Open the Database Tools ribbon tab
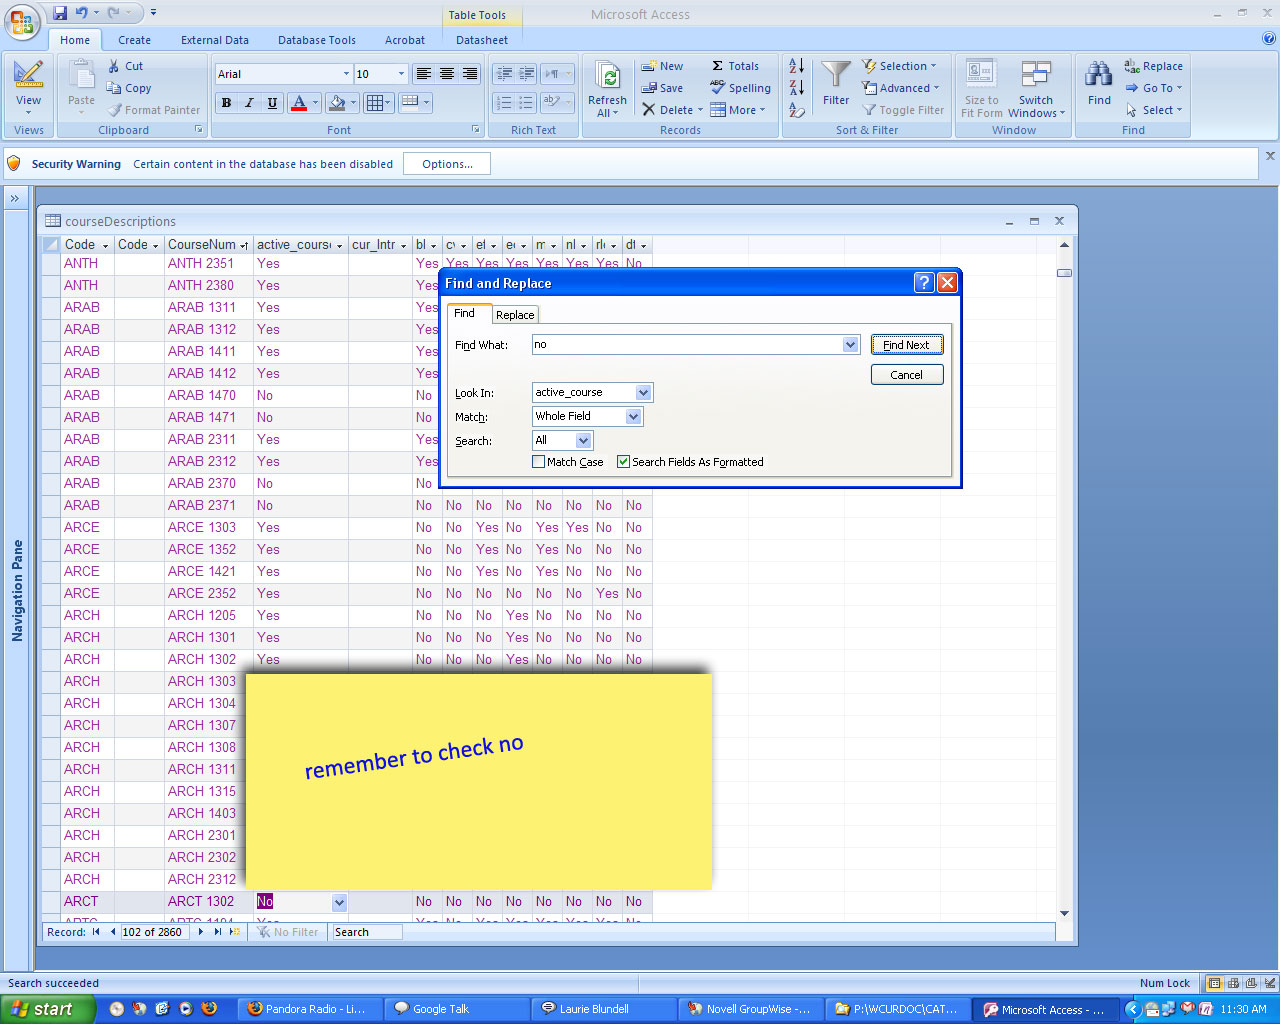The width and height of the screenshot is (1280, 1024). pos(316,40)
